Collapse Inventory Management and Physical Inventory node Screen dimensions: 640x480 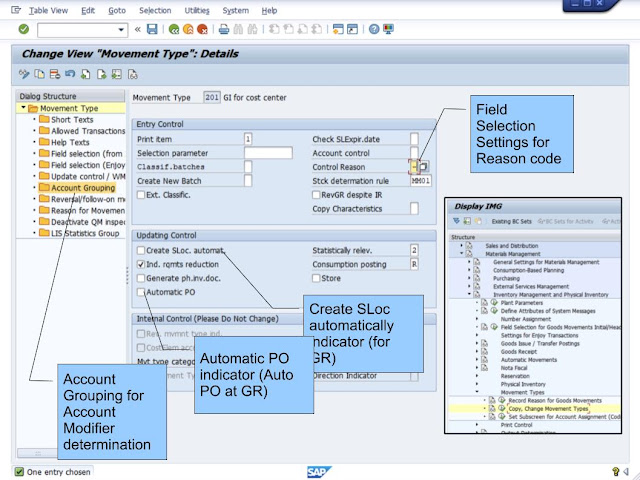(x=469, y=294)
